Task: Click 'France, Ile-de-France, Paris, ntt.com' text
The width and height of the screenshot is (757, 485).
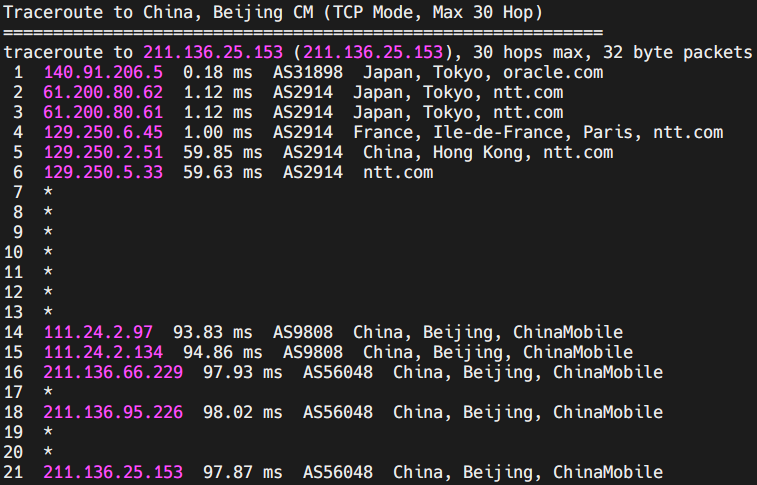Action: (538, 132)
